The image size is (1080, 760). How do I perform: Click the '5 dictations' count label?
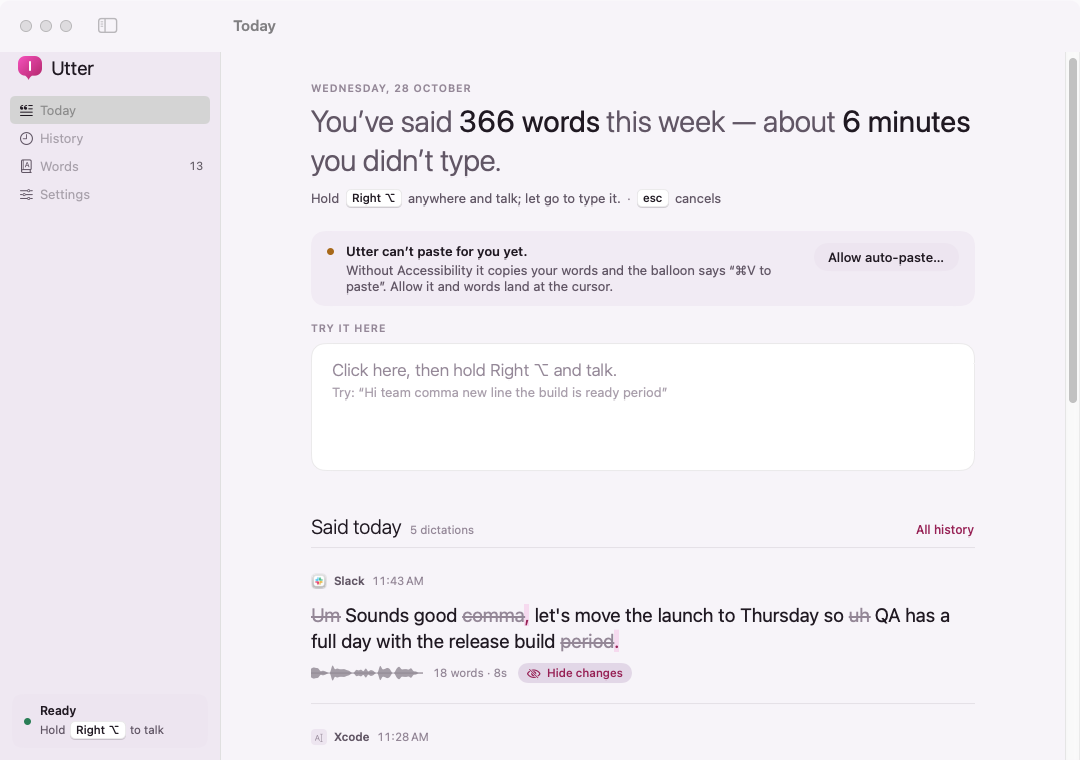click(442, 530)
